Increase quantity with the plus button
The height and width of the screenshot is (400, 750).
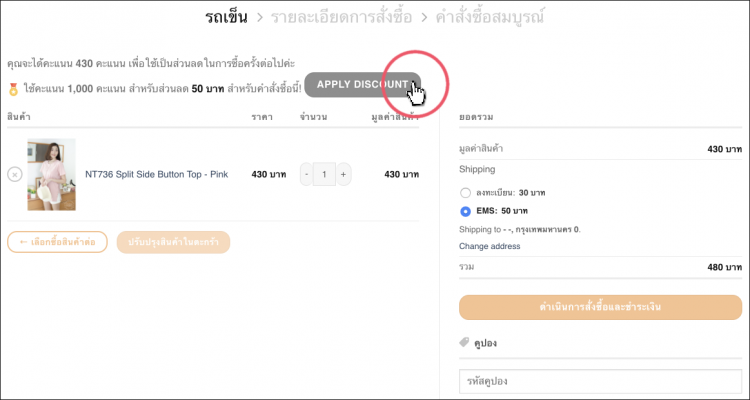pyautogui.click(x=343, y=174)
